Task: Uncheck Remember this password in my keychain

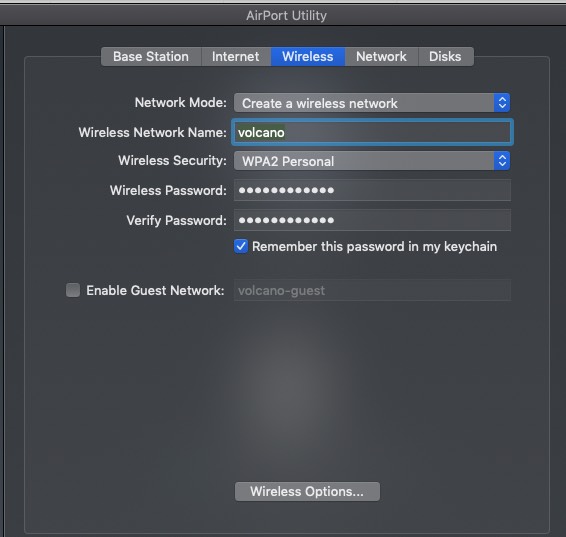Action: 241,246
